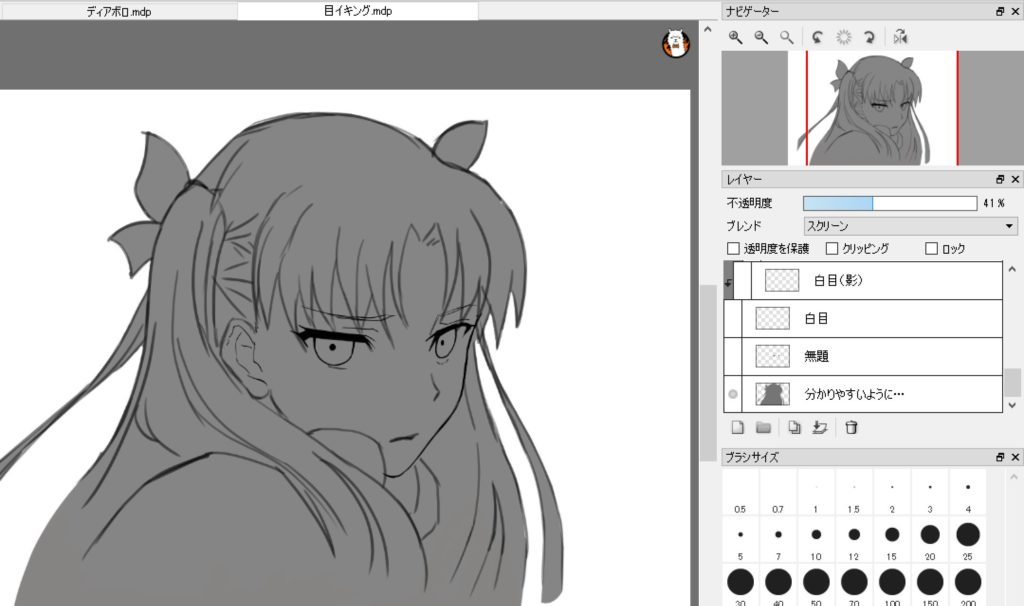Flip the canvas view horizontally
This screenshot has width=1024, height=606.
coord(900,37)
